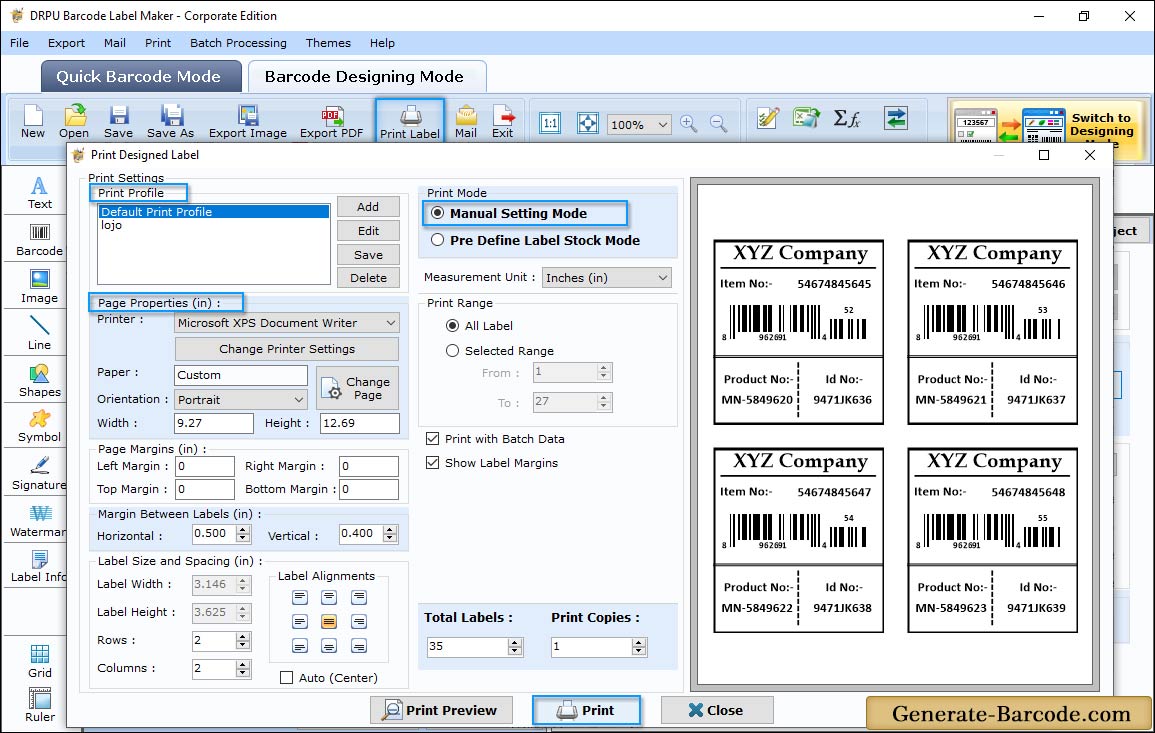Viewport: 1155px width, 733px height.
Task: Select the Line tool in sidebar
Action: pyautogui.click(x=39, y=334)
